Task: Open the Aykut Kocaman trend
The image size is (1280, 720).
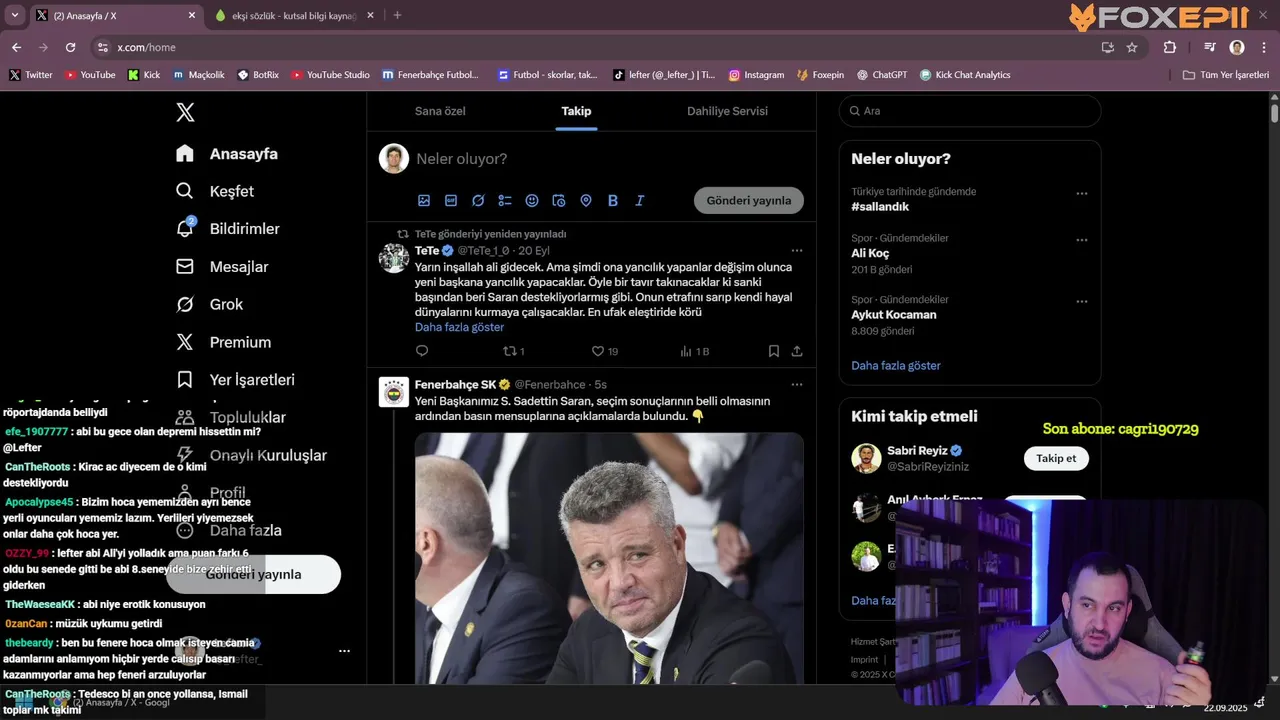Action: click(894, 315)
